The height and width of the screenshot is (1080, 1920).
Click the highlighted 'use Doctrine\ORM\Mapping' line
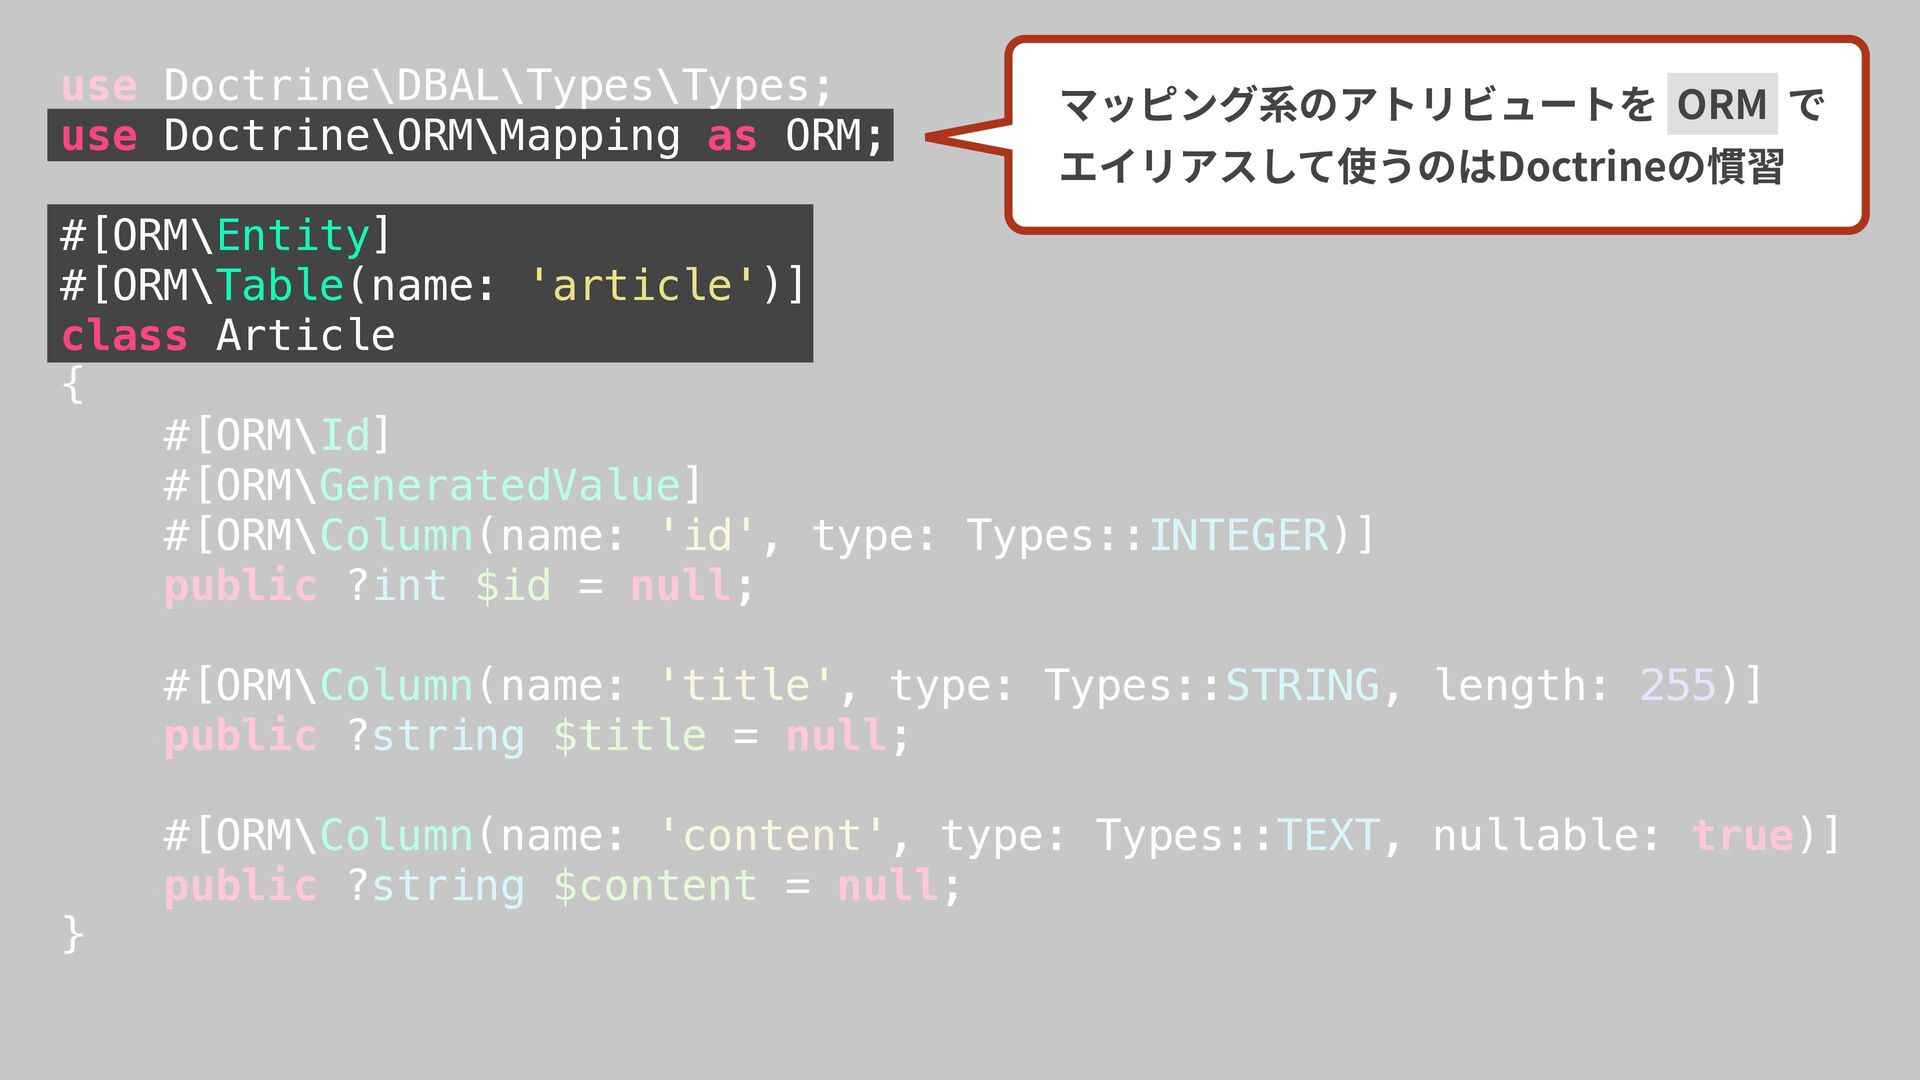pyautogui.click(x=470, y=136)
